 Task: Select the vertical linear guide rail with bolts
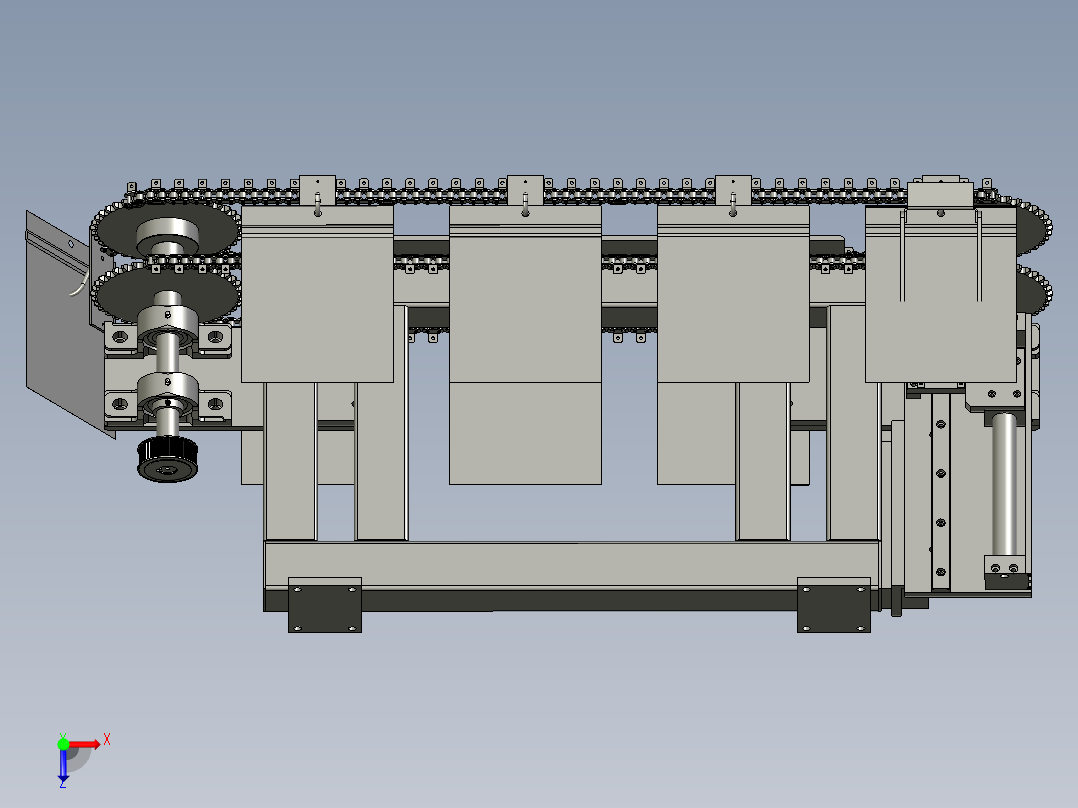pyautogui.click(x=940, y=490)
